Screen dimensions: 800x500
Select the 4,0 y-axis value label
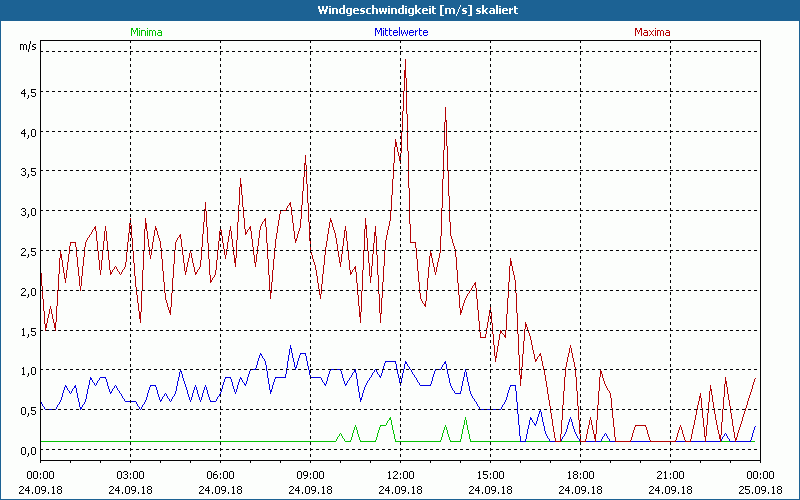pos(28,132)
